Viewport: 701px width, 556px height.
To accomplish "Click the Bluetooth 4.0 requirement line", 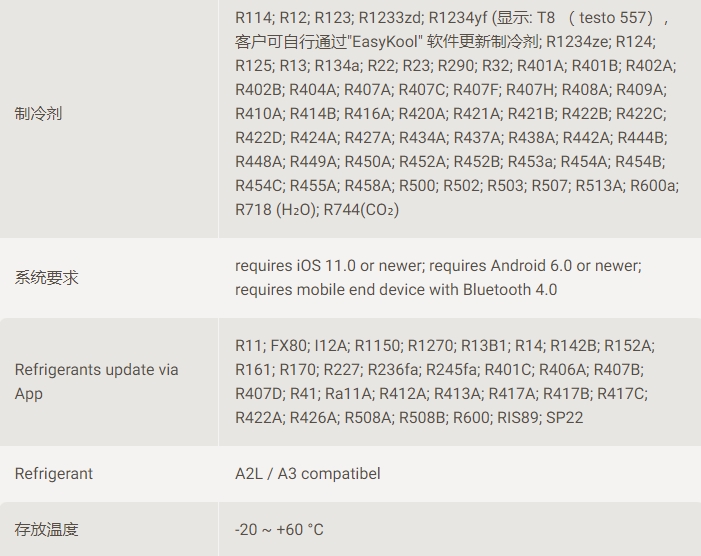I will pyautogui.click(x=396, y=290).
